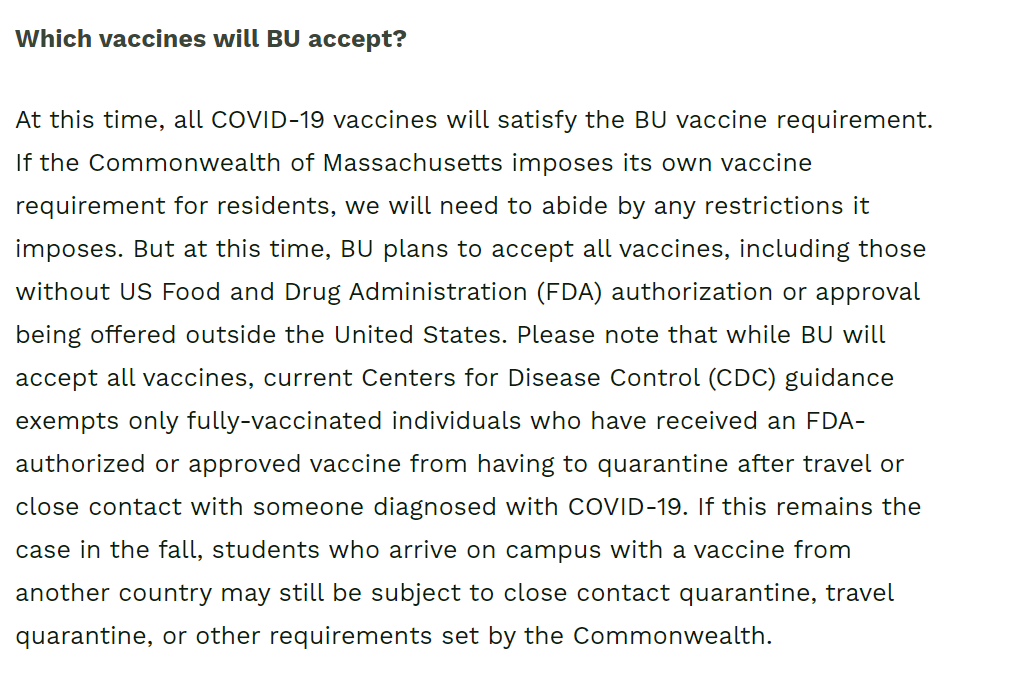This screenshot has width=1015, height=688.
Task: Click the word 'exempts' at line start
Action: click(x=67, y=421)
